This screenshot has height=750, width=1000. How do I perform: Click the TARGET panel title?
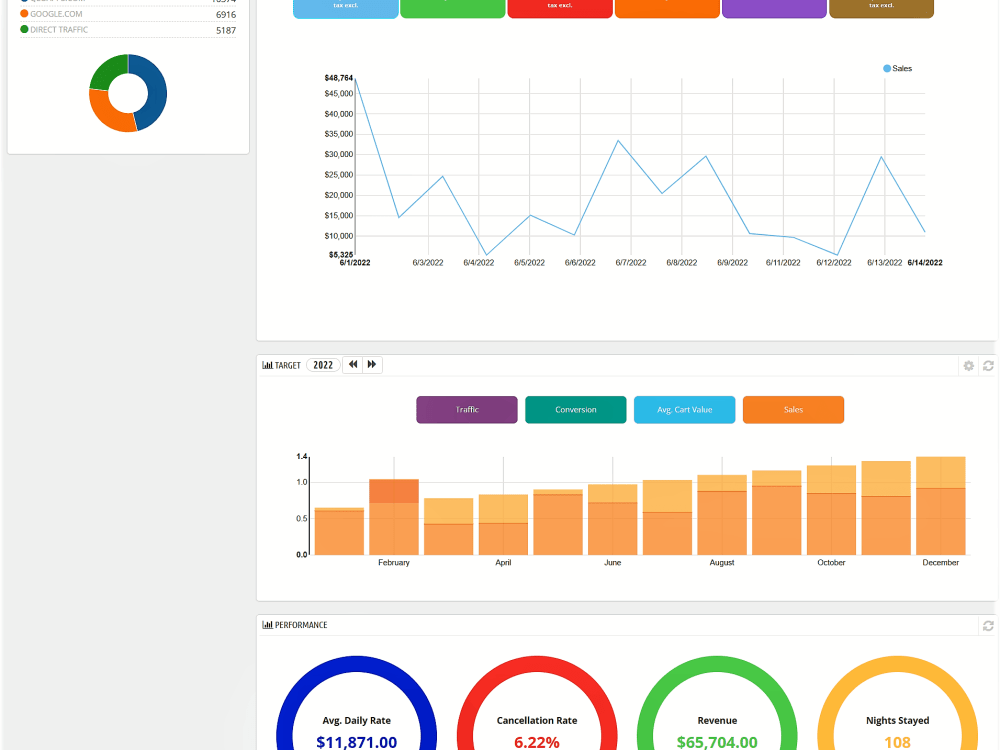pyautogui.click(x=288, y=365)
